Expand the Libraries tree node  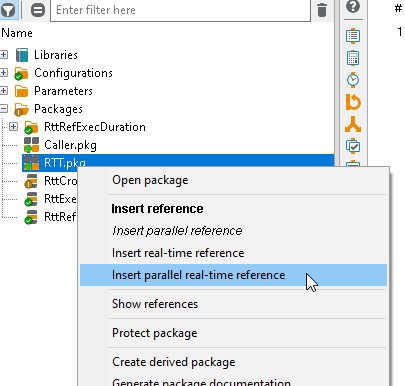(4, 55)
